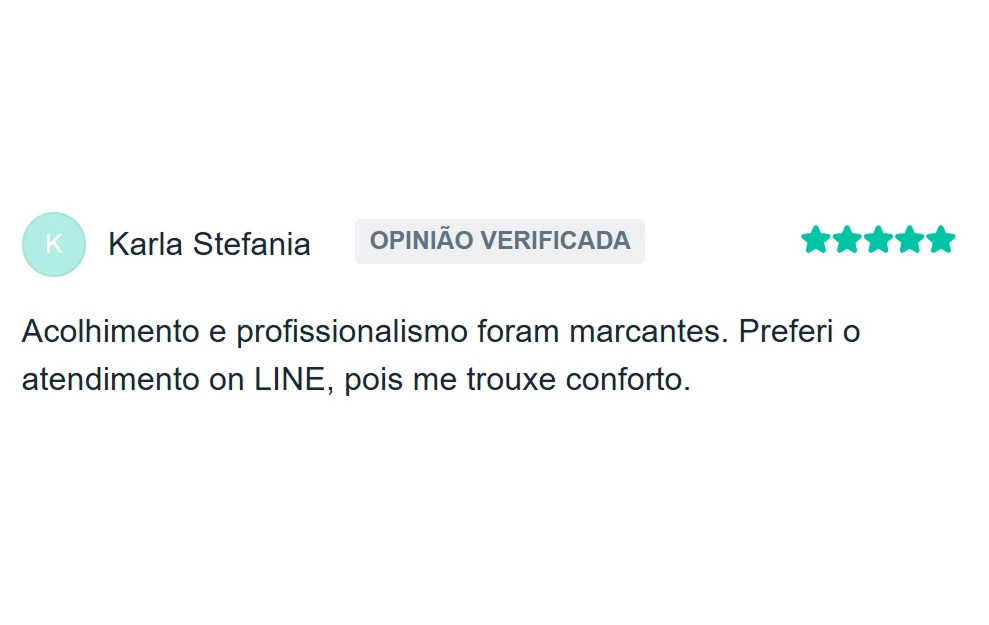Click the round K avatar icon

pyautogui.click(x=54, y=244)
